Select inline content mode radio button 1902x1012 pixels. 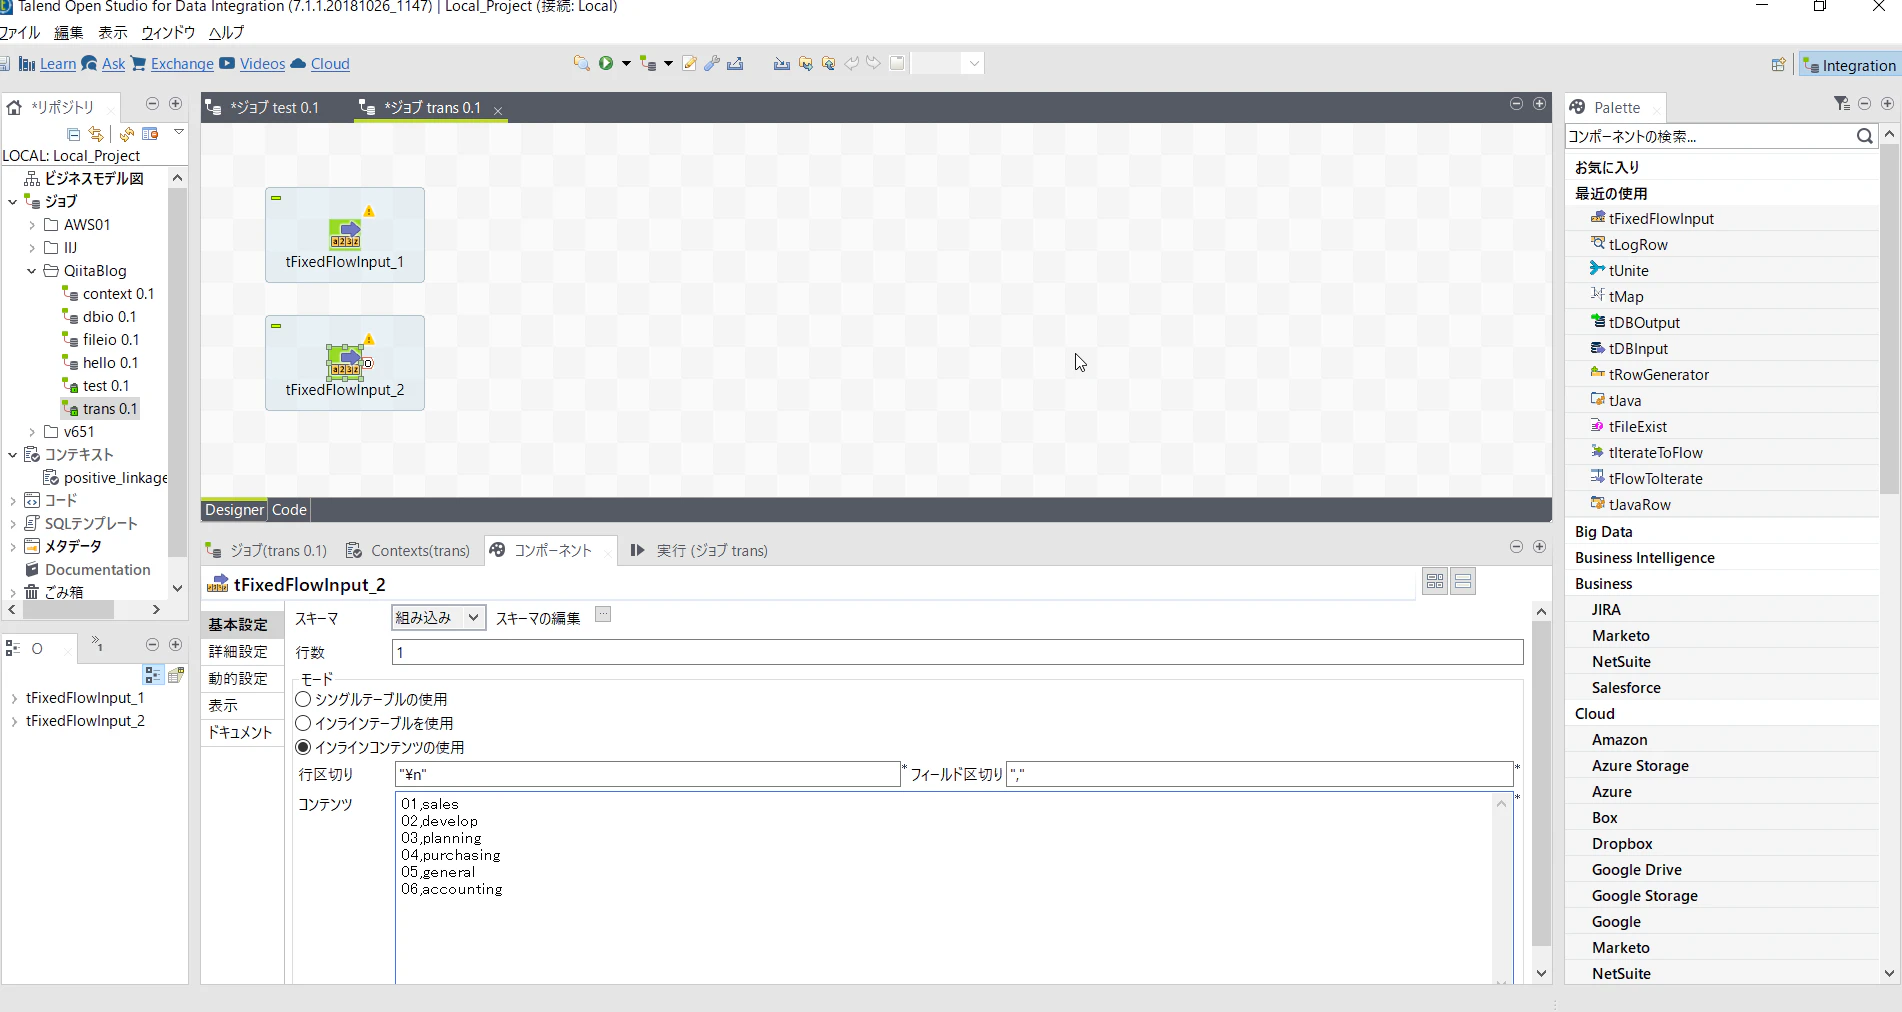[x=303, y=747]
